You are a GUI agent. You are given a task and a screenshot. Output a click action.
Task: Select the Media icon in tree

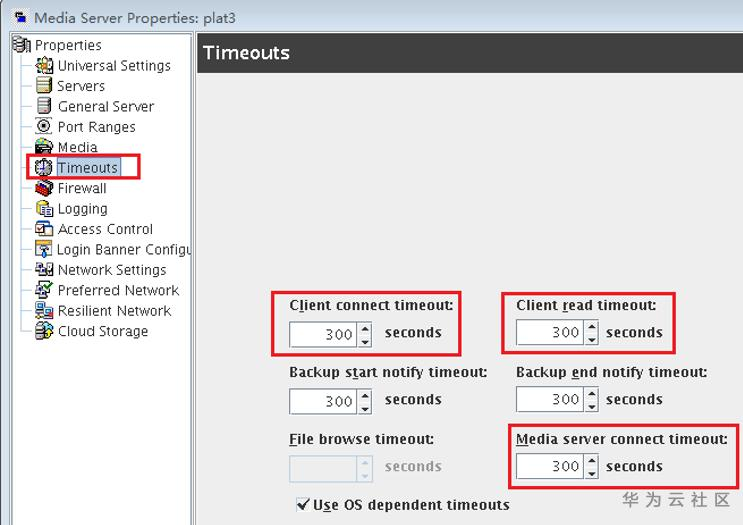pyautogui.click(x=44, y=146)
